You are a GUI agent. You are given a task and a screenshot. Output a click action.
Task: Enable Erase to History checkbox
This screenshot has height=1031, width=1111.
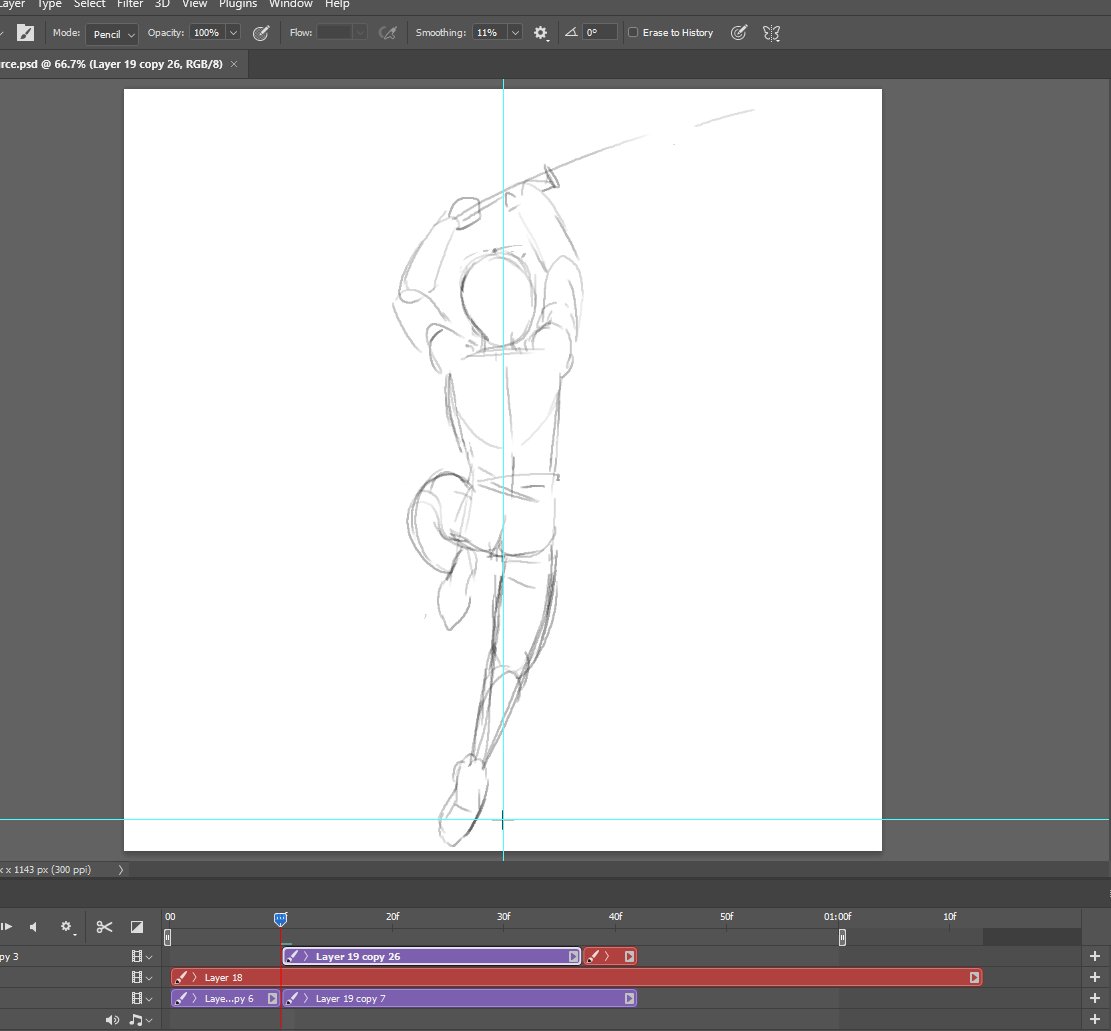click(x=633, y=33)
